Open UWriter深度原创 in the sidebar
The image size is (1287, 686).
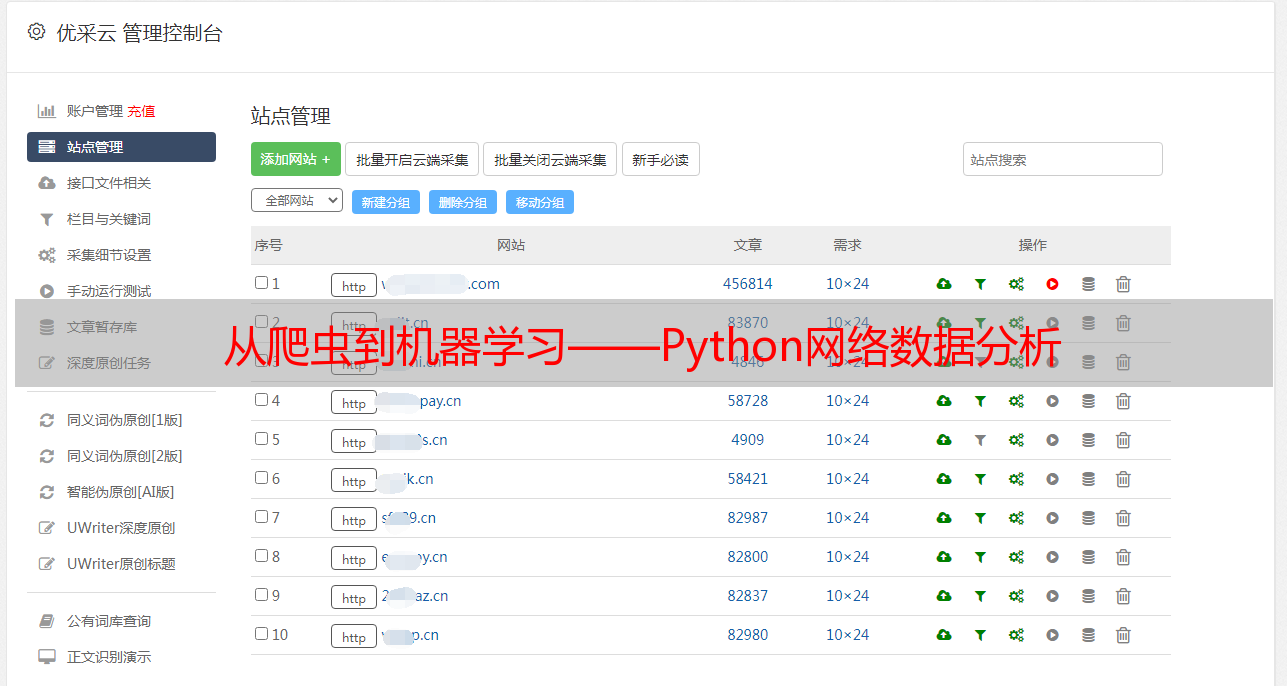[x=121, y=528]
